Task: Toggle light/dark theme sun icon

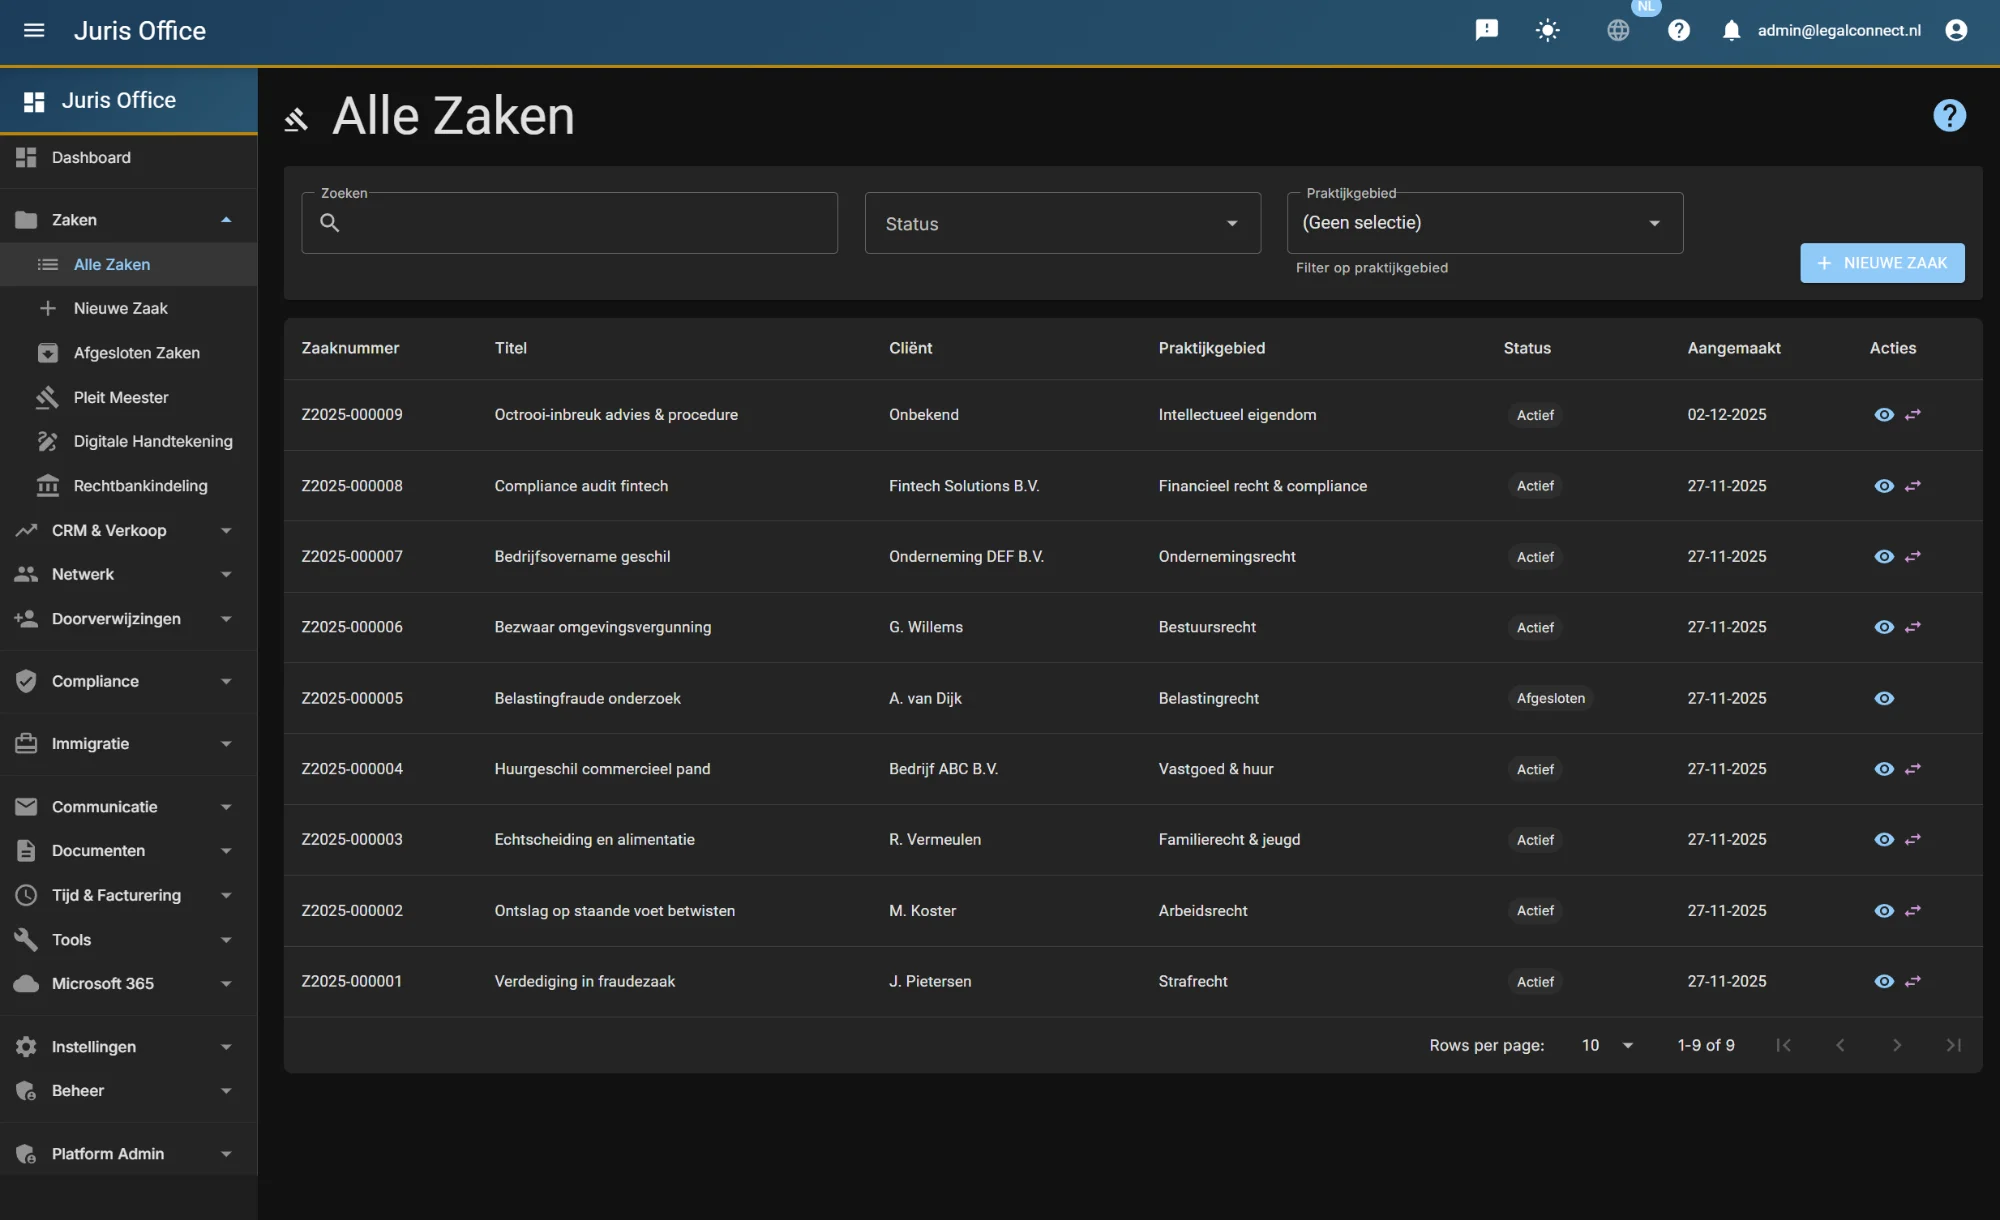Action: [1547, 30]
